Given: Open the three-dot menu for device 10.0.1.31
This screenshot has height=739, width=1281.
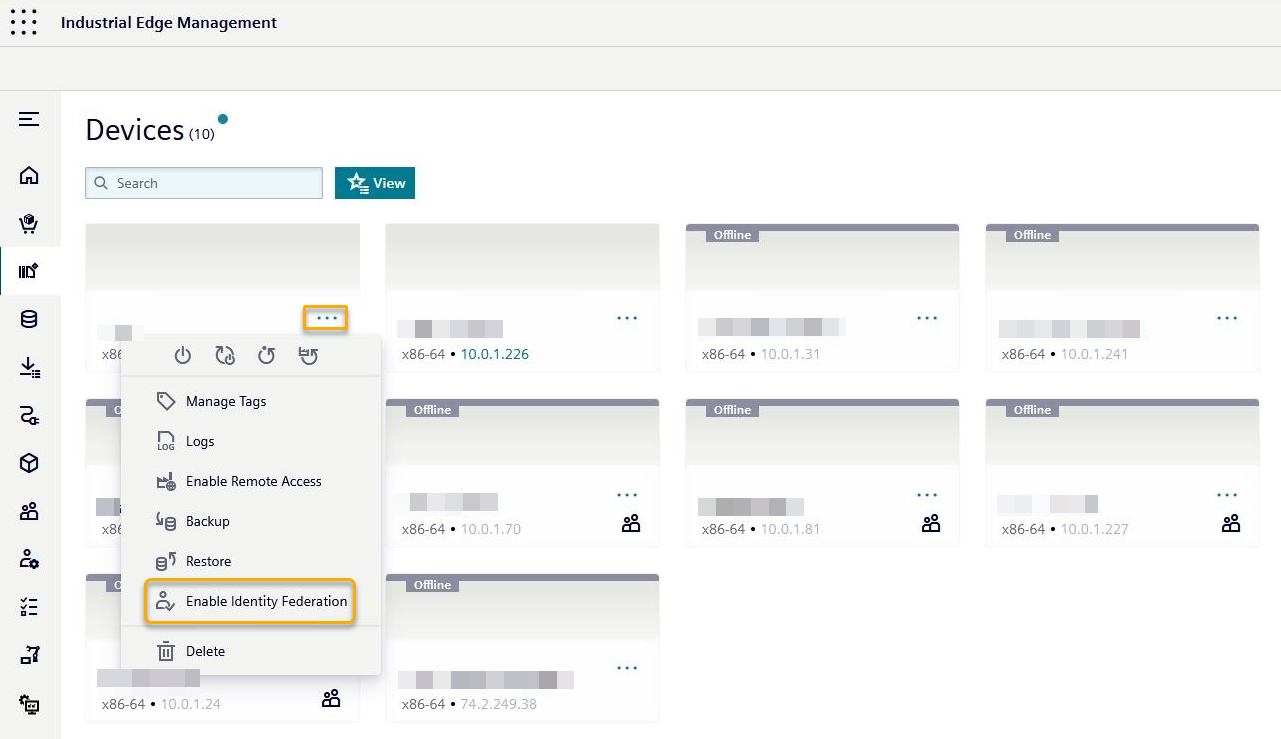Looking at the screenshot, I should pyautogui.click(x=927, y=318).
